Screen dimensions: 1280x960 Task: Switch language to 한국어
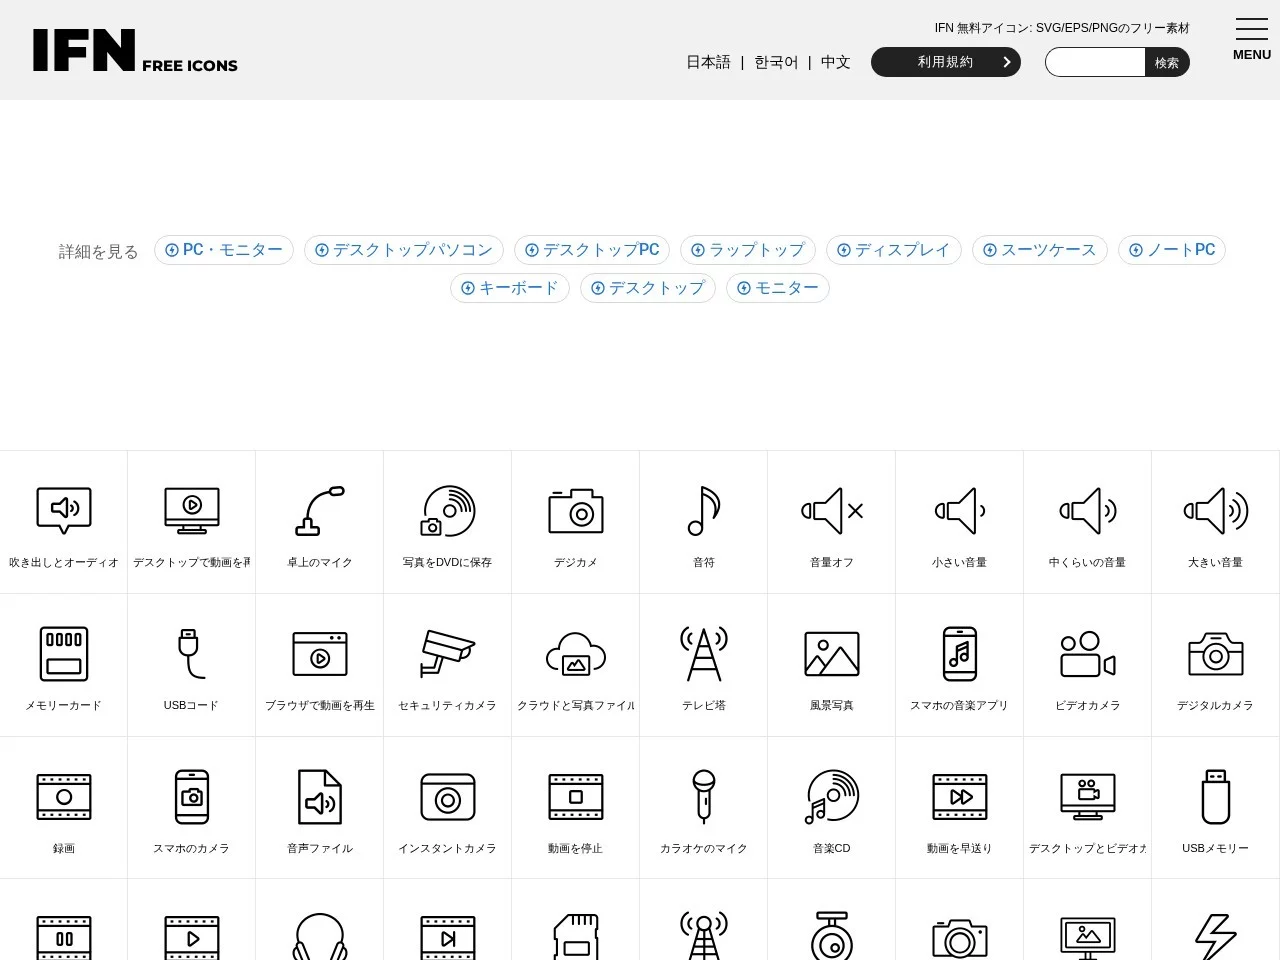[775, 62]
